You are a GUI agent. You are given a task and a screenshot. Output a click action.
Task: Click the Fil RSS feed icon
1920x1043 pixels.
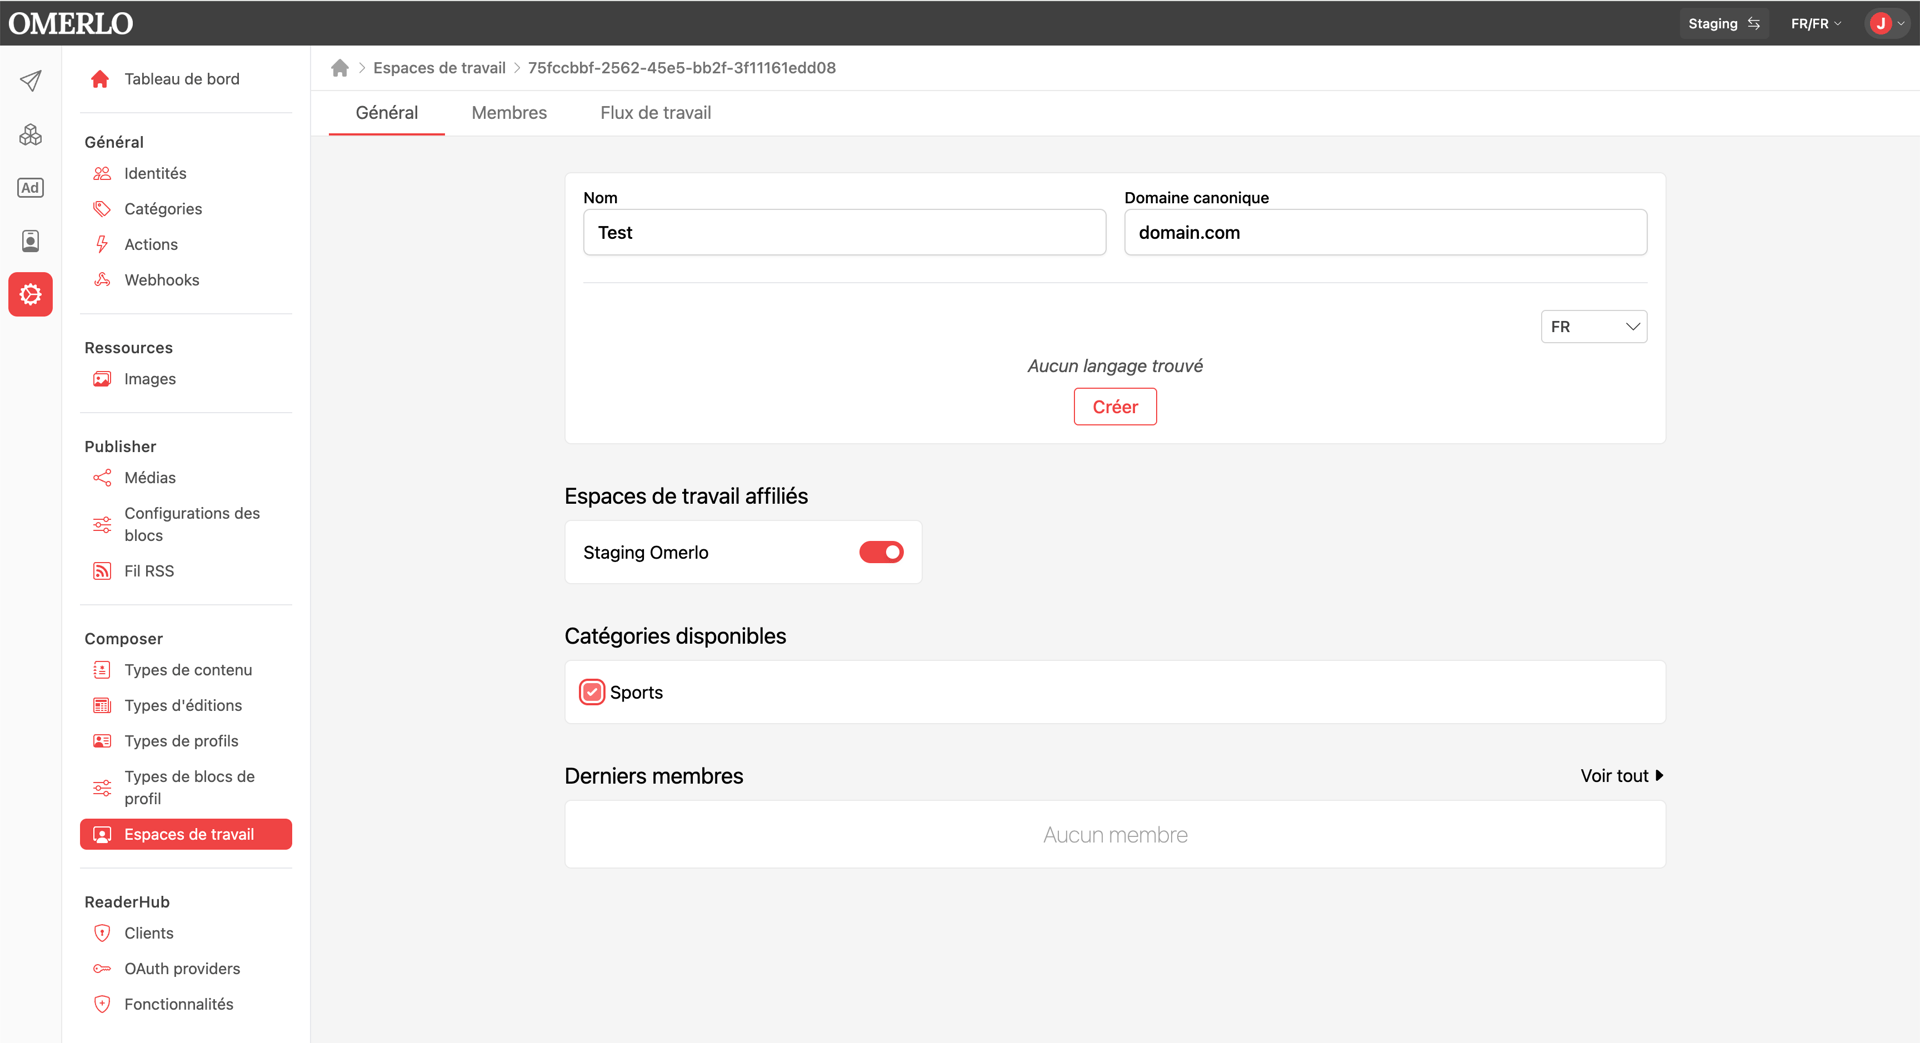[x=102, y=571]
